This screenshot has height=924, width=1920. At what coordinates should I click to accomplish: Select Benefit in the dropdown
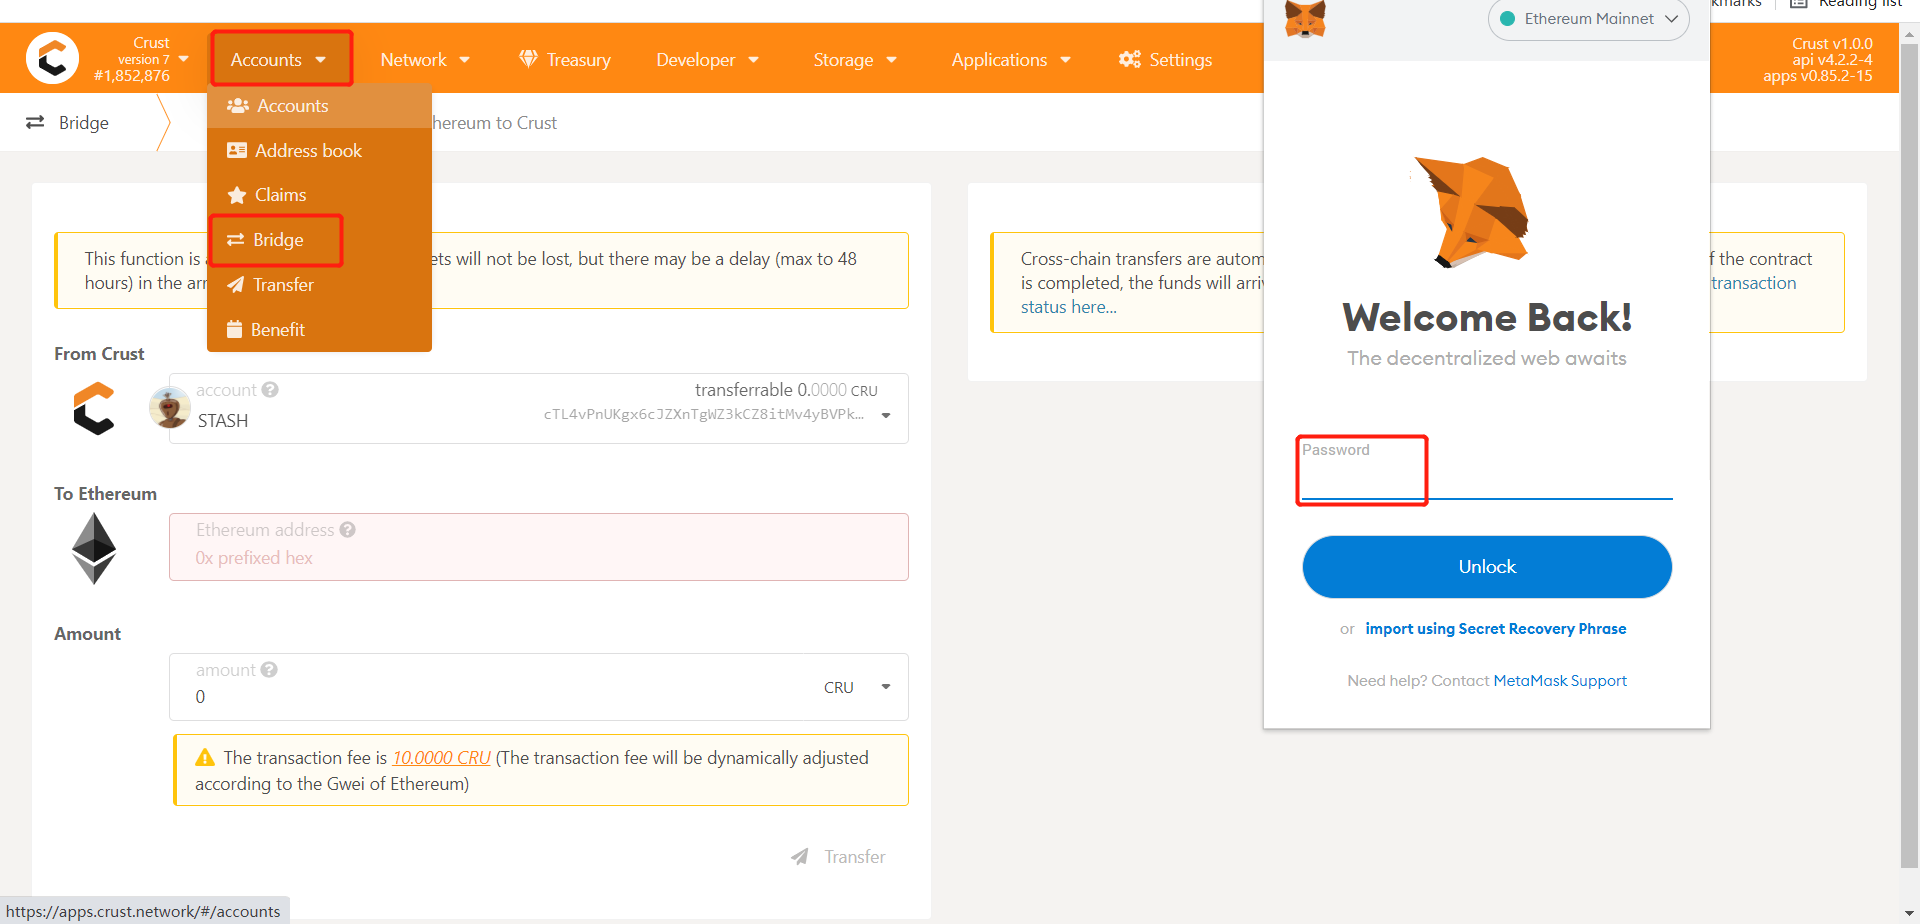319,330
